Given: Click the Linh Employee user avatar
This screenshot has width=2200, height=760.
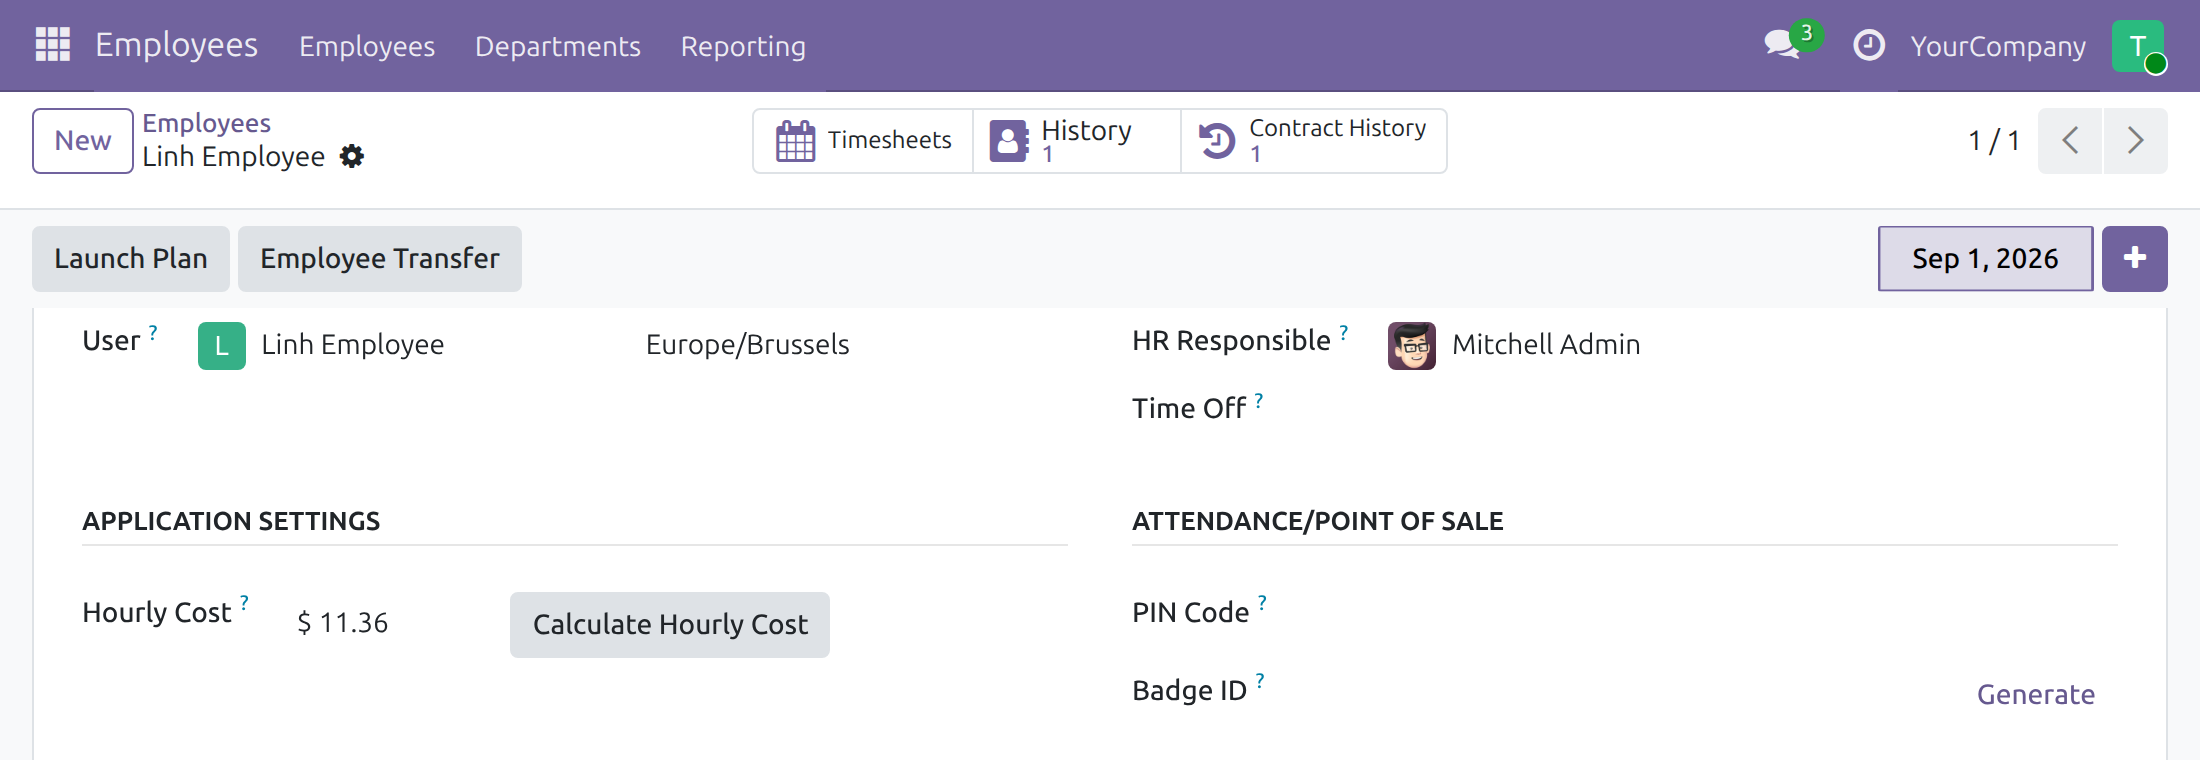Looking at the screenshot, I should tap(222, 346).
